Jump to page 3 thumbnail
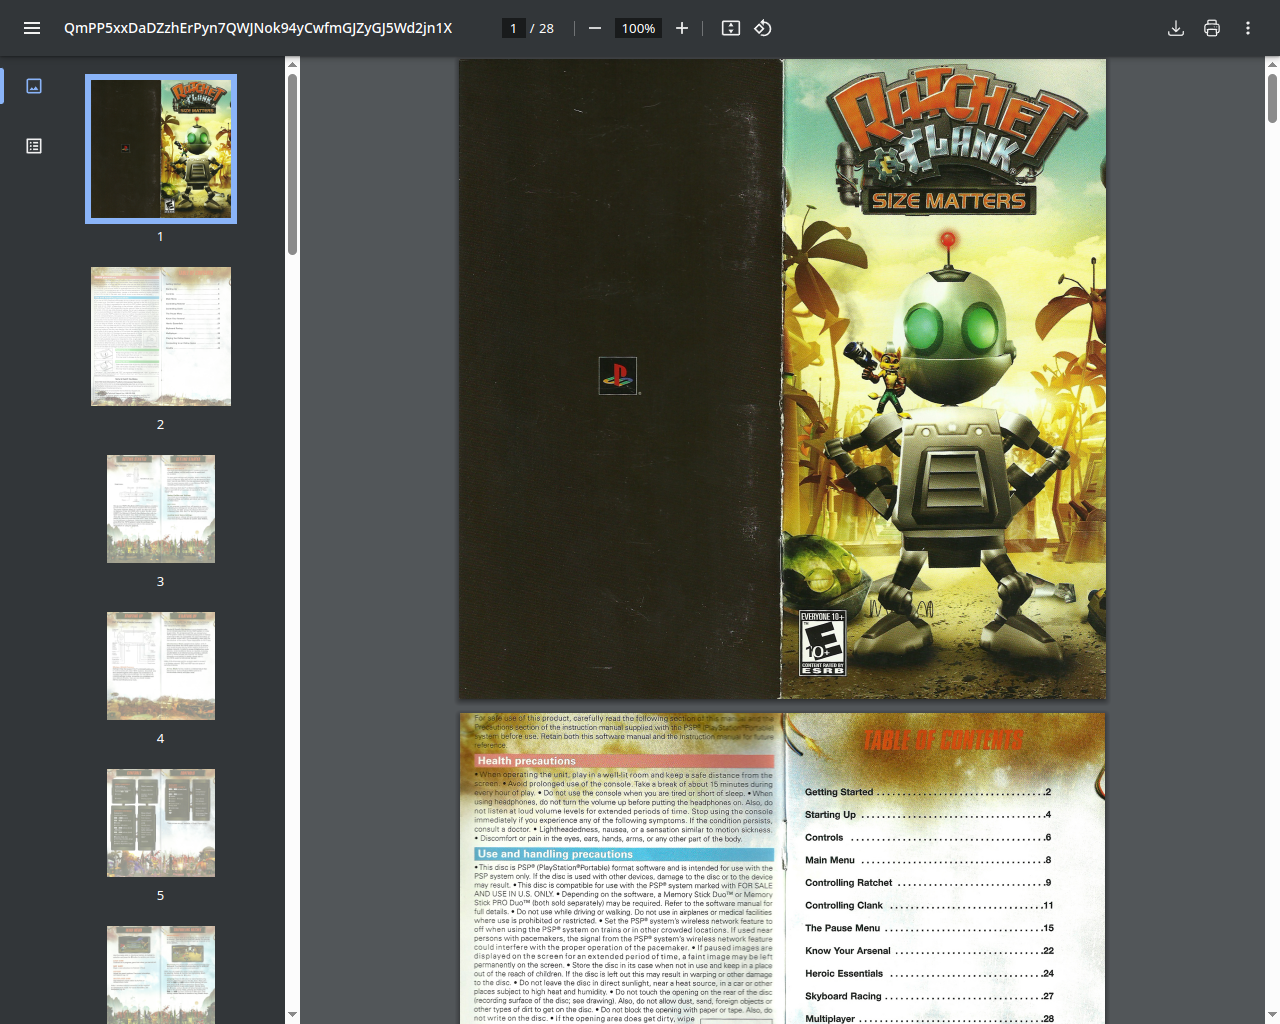1280x1024 pixels. (161, 509)
